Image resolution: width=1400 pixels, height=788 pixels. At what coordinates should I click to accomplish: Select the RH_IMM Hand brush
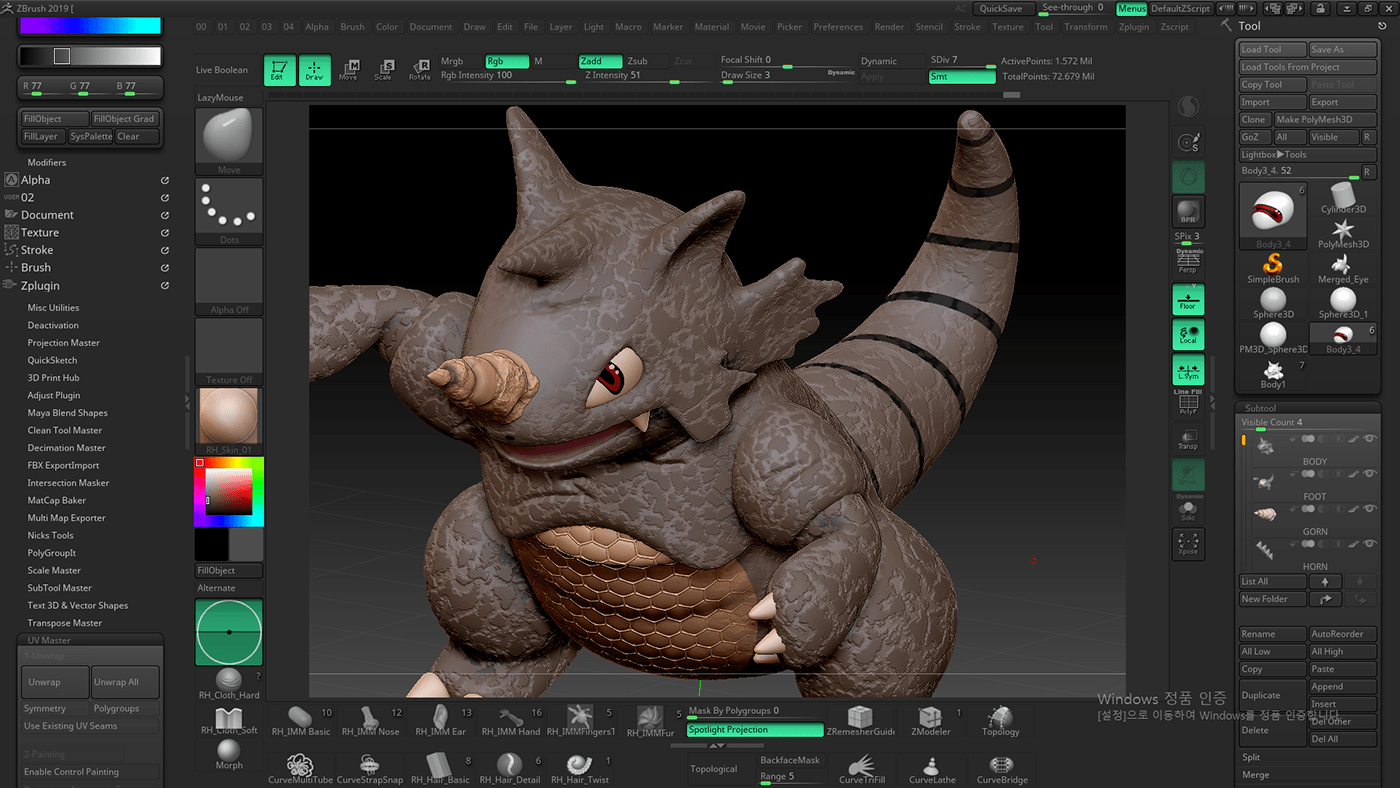point(511,721)
